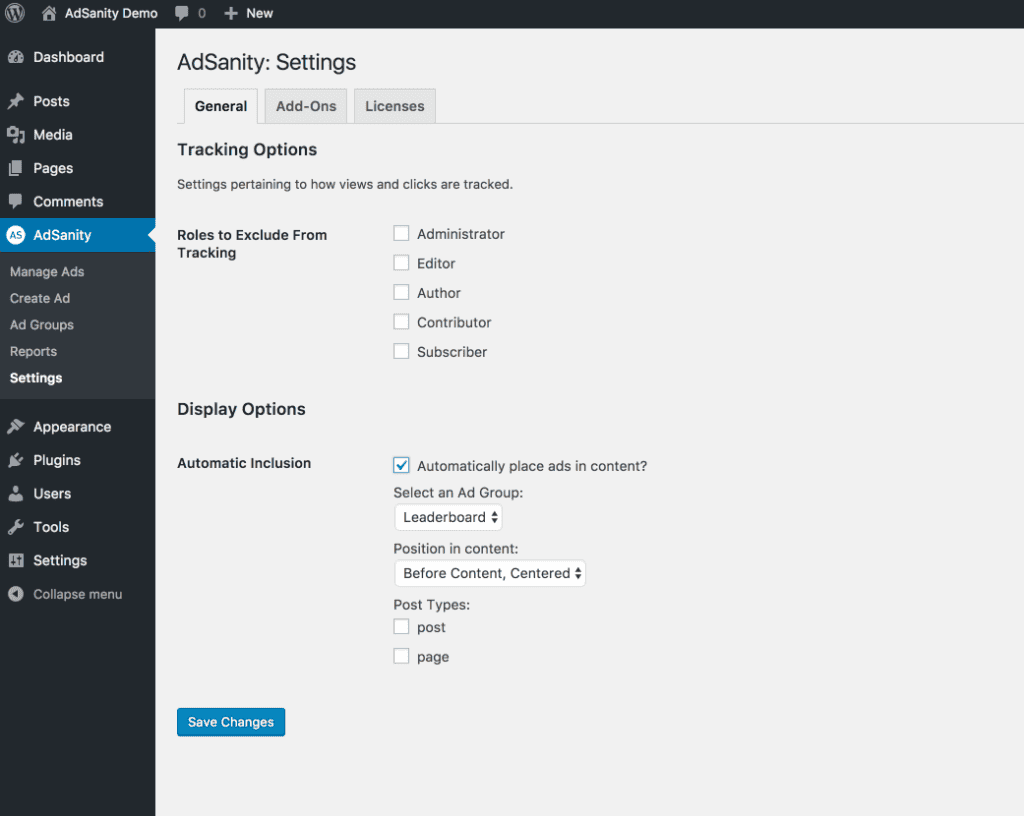
Task: Switch to the Add-Ons tab
Action: pyautogui.click(x=305, y=105)
